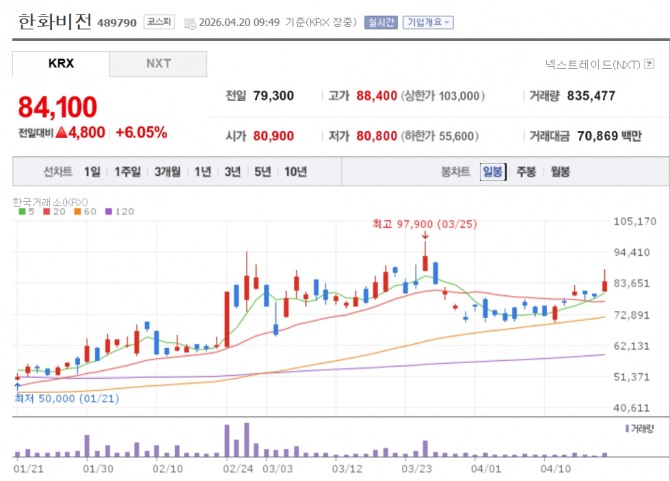Click the 최고 97,900 high marker arrow

tap(425, 235)
